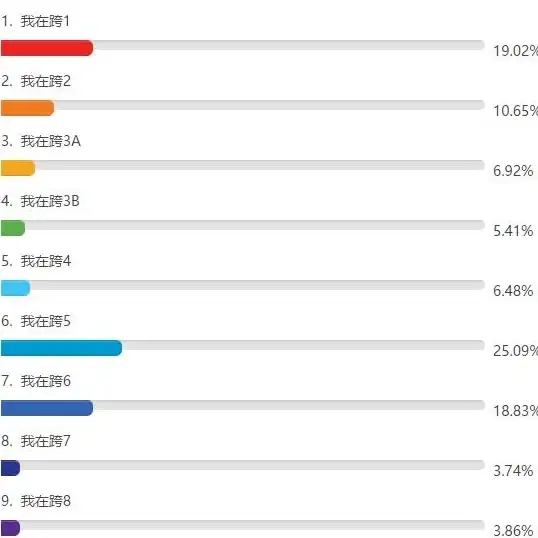Viewport: 538px width, 538px height.
Task: Select the yellow bar for 我在跨3A
Action: [18, 168]
